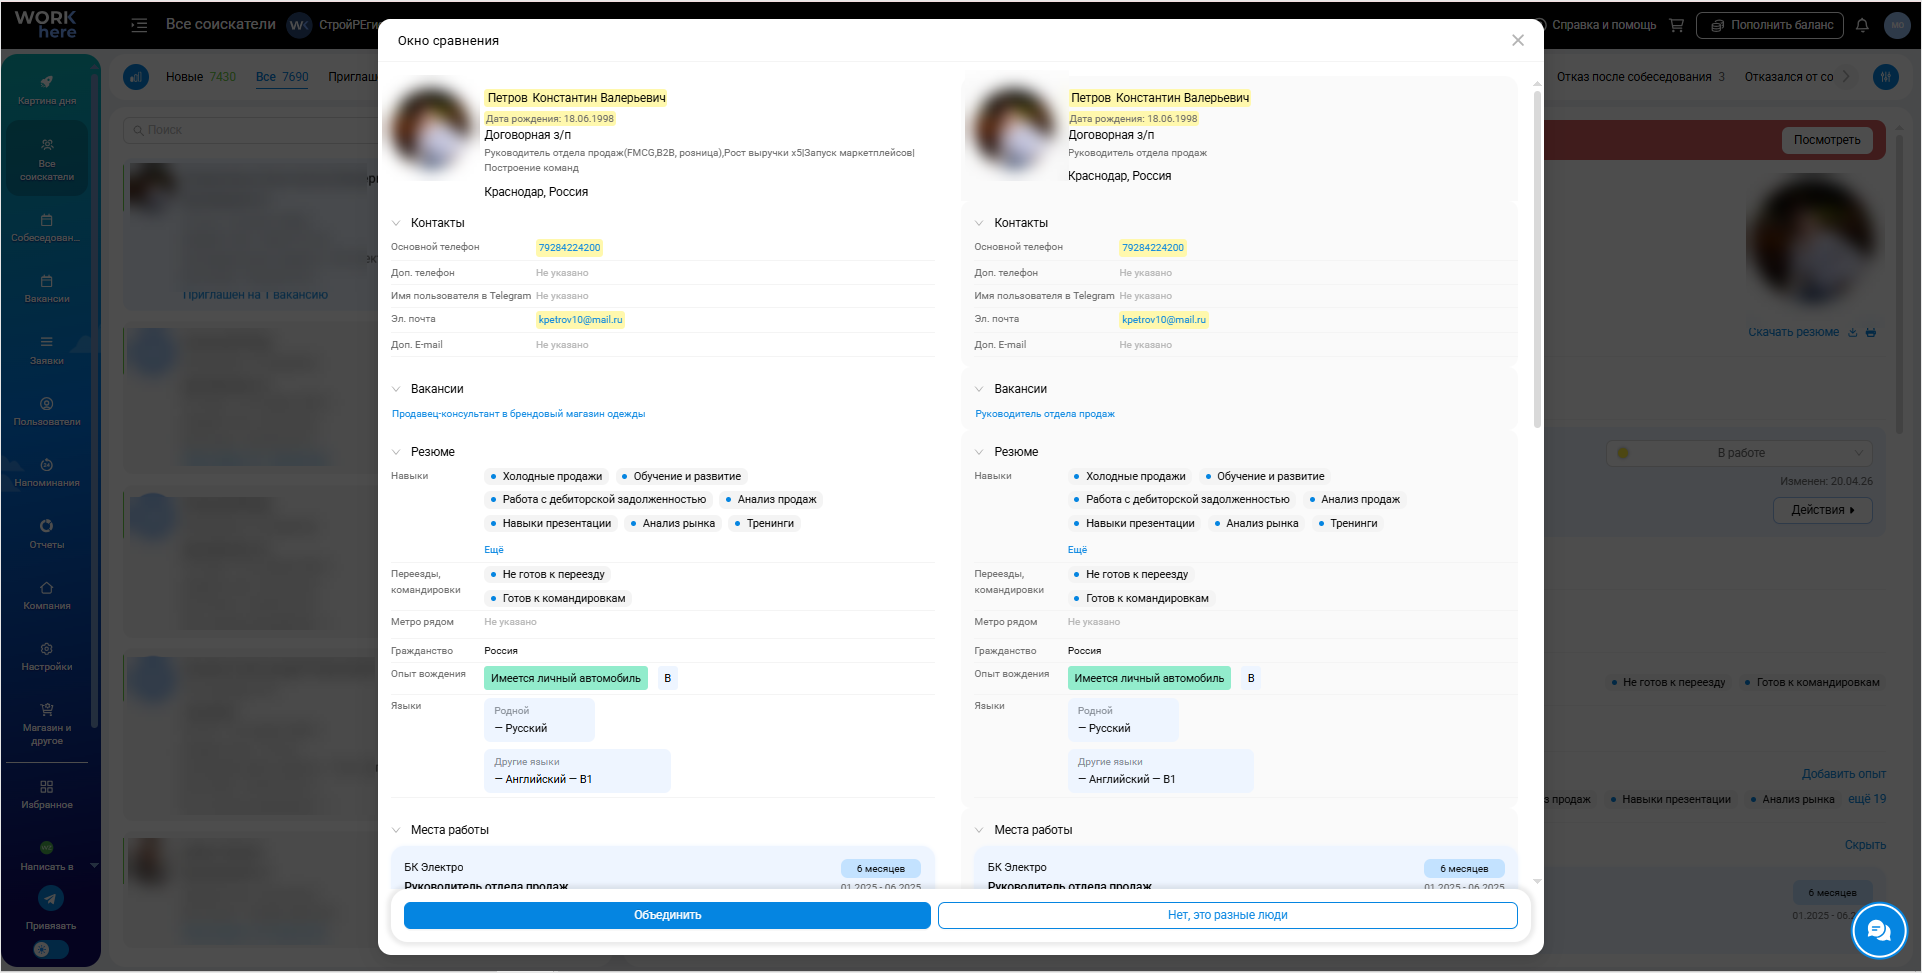The image size is (1922, 973).
Task: Click the status tabs right arrow
Action: tap(1846, 76)
